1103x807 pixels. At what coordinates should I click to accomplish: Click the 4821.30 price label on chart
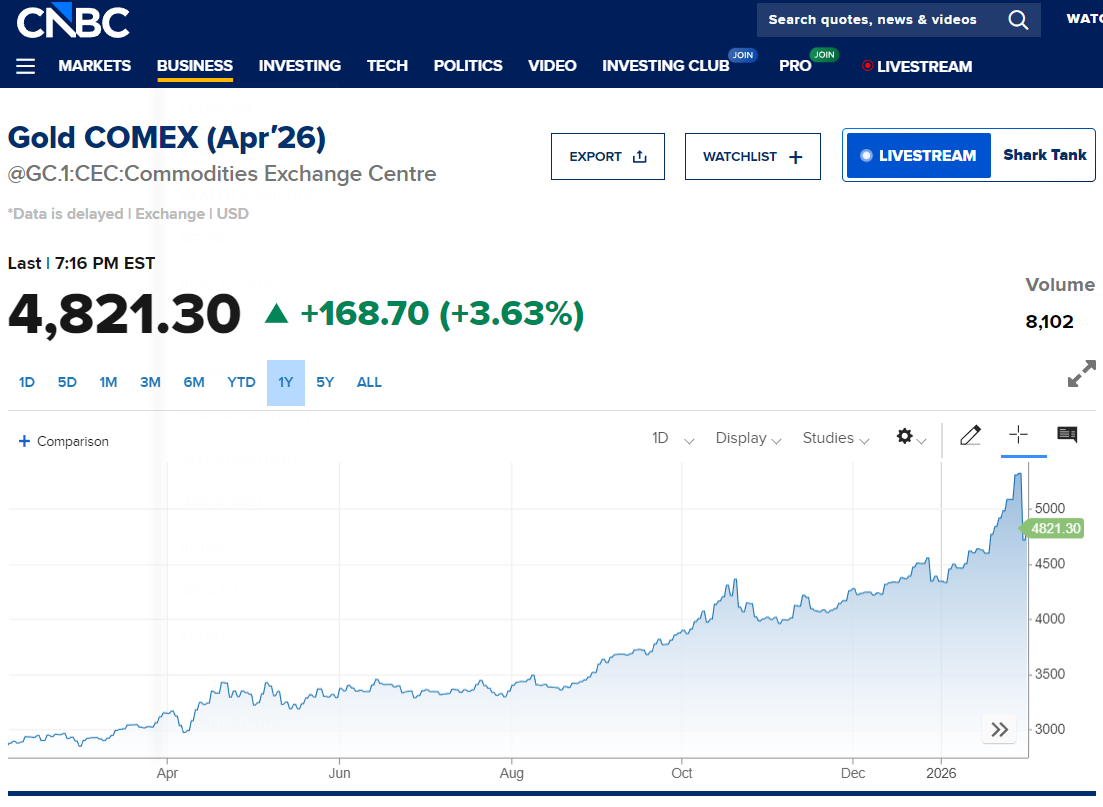coord(1054,528)
